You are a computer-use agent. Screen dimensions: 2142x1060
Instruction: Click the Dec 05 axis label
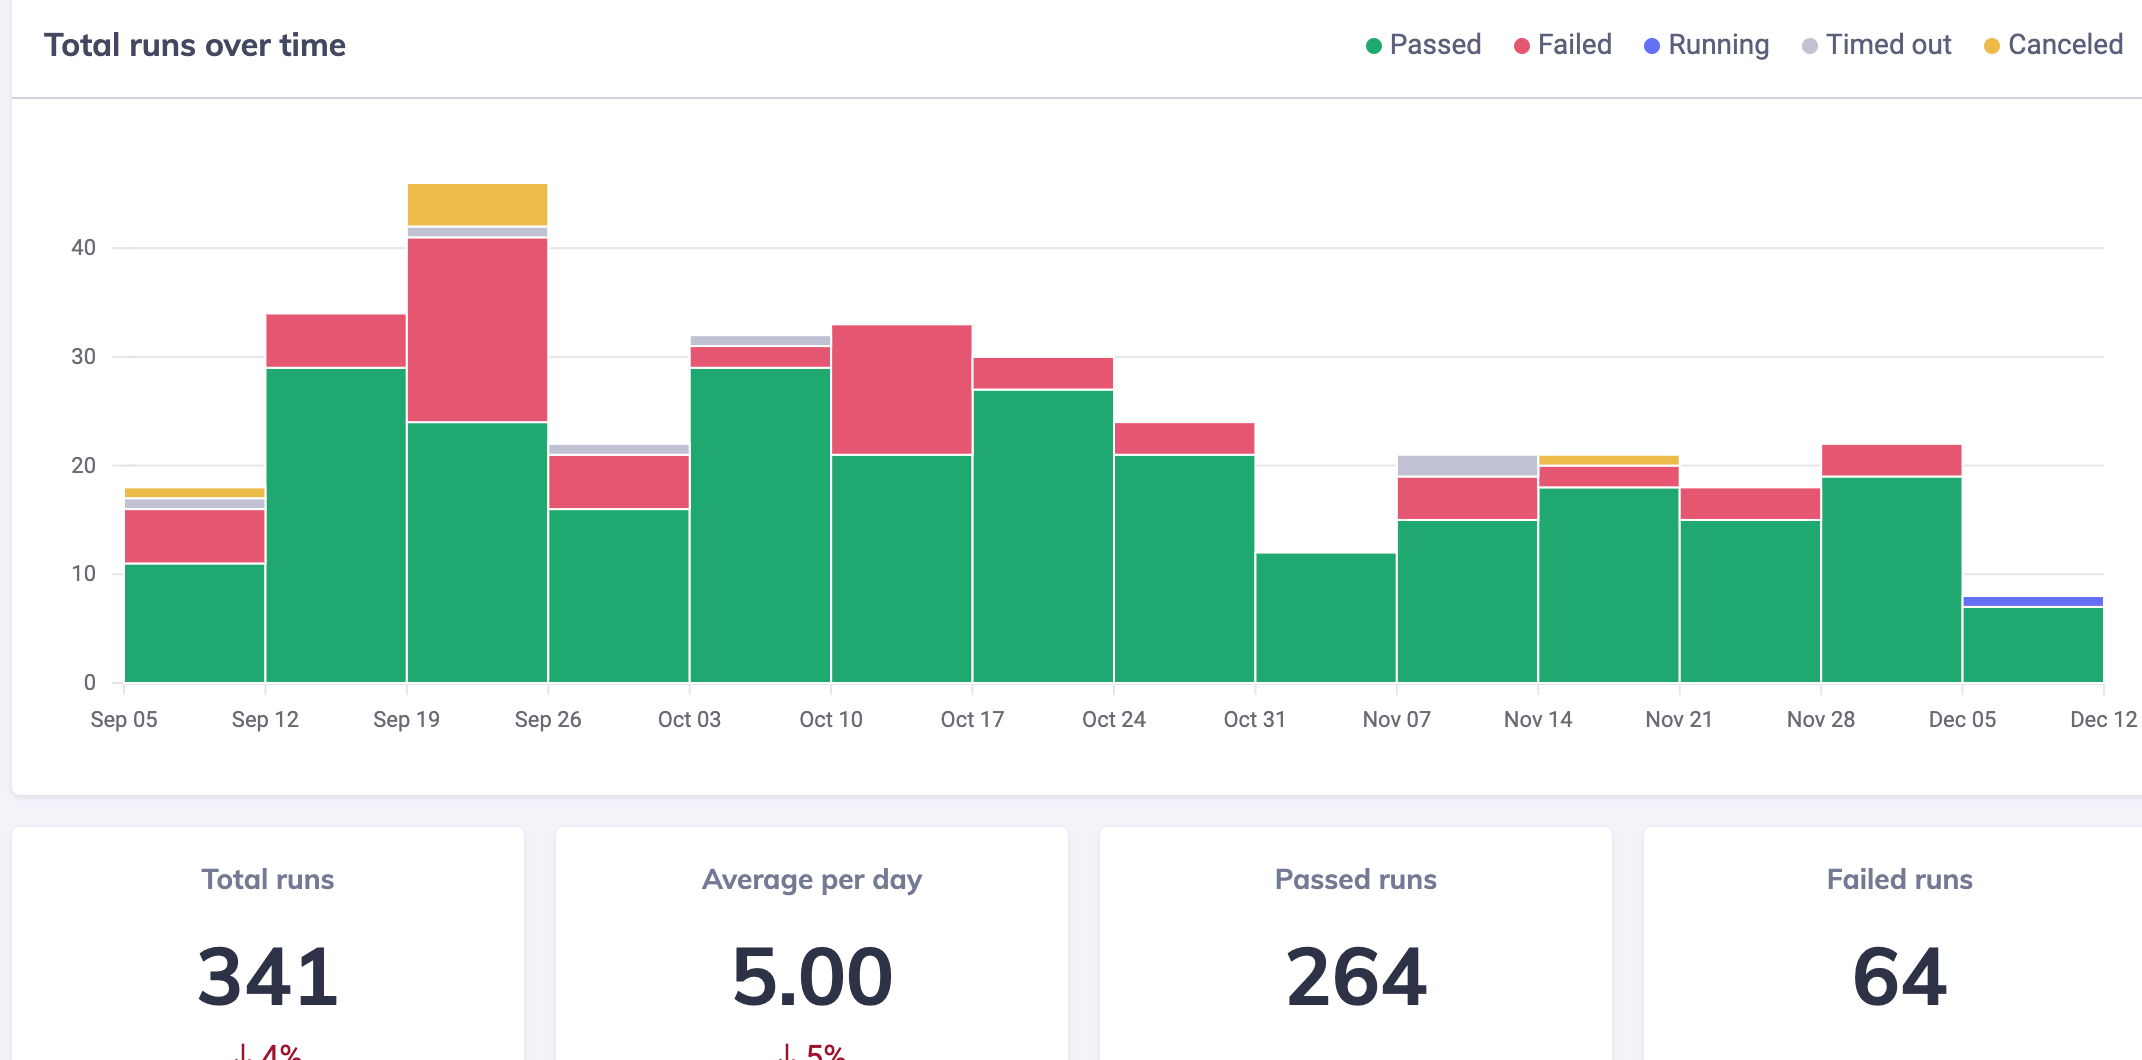pos(1962,719)
